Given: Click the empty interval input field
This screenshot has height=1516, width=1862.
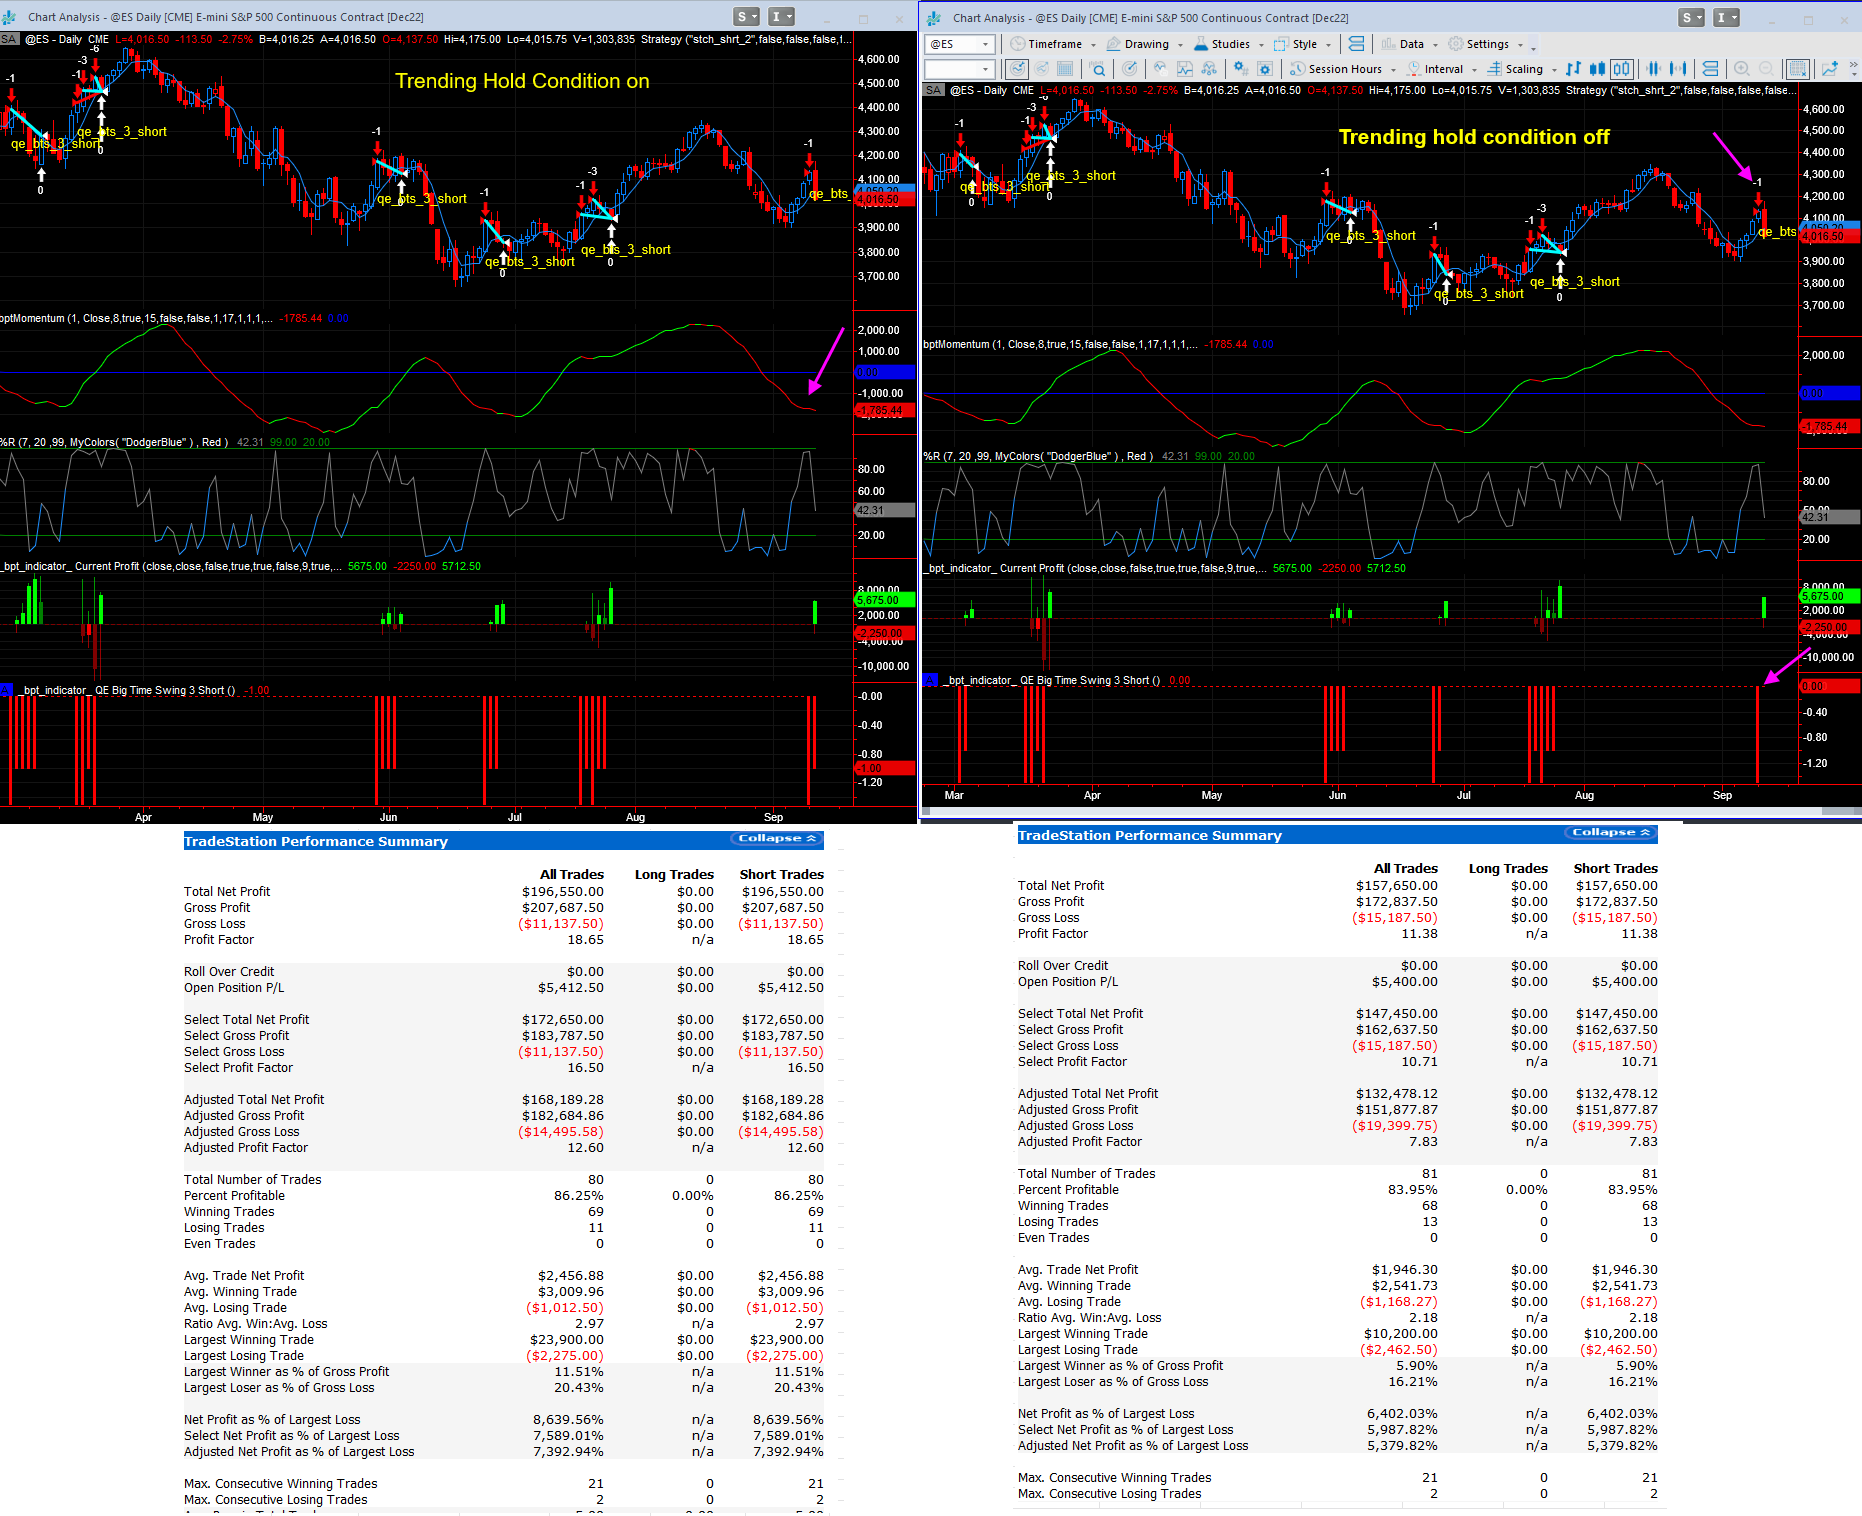Looking at the screenshot, I should [952, 69].
